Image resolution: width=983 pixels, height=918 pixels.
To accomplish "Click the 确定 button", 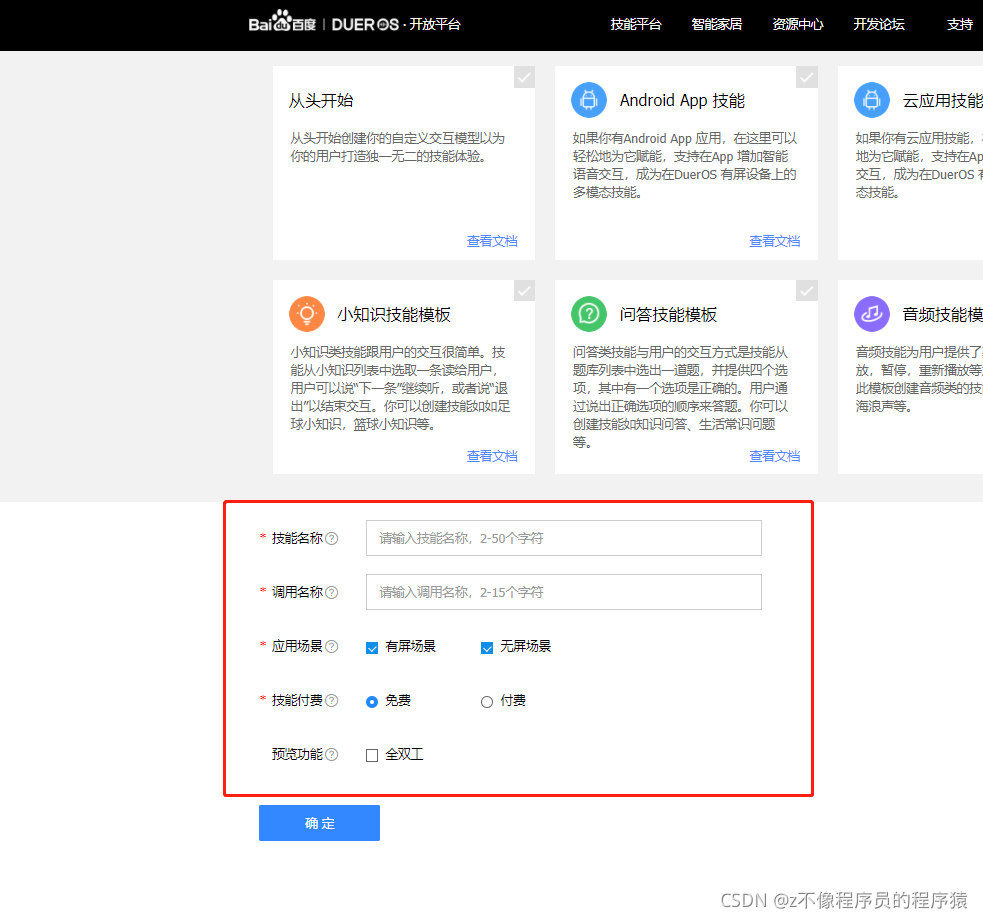I will (x=319, y=823).
